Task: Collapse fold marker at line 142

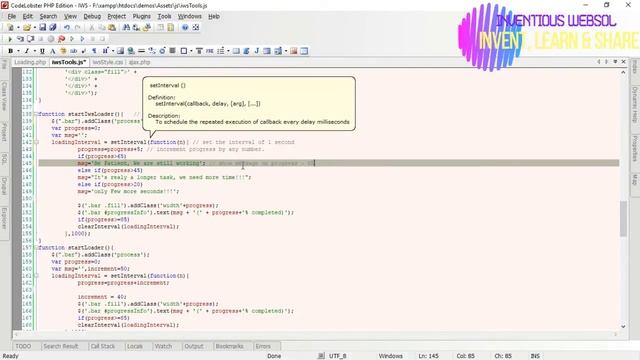Action: pyautogui.click(x=36, y=142)
